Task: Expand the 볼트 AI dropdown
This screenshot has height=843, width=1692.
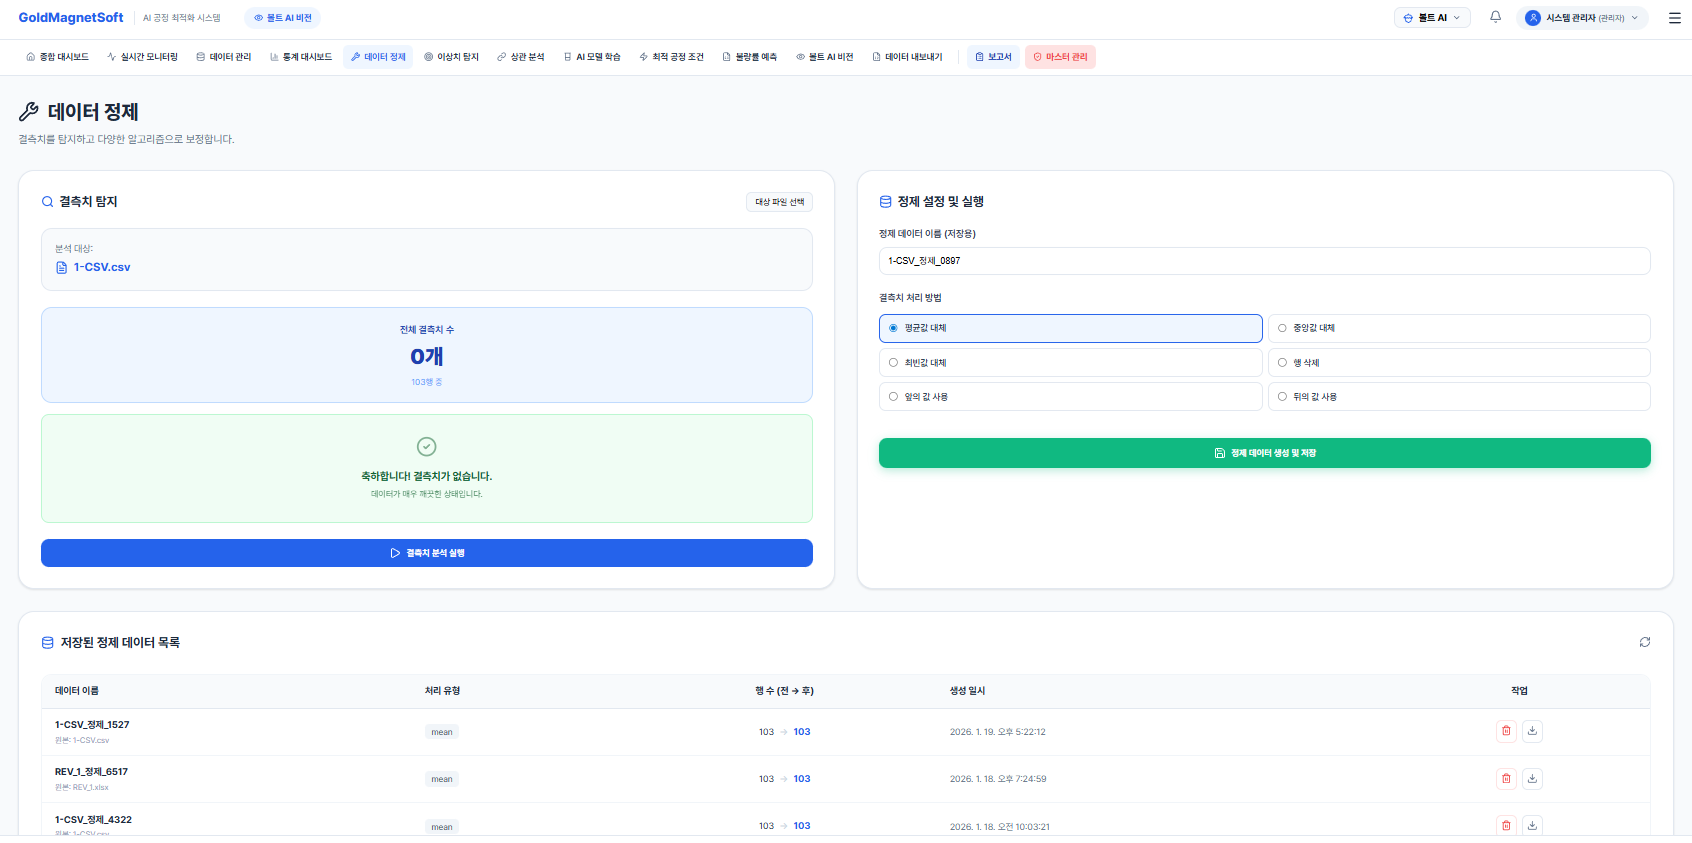Action: (1431, 18)
